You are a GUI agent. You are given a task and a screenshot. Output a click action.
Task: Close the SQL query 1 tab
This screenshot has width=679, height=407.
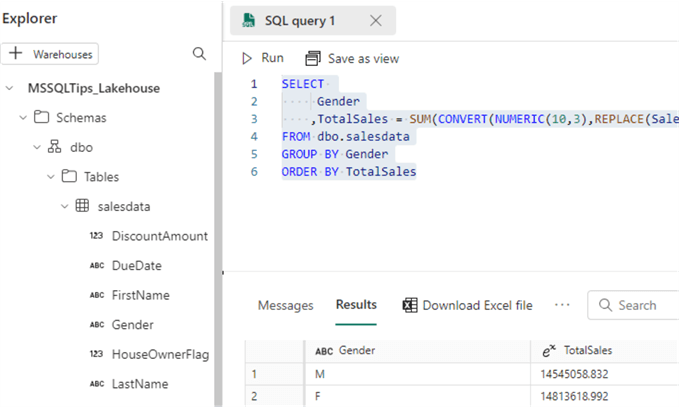(x=375, y=21)
